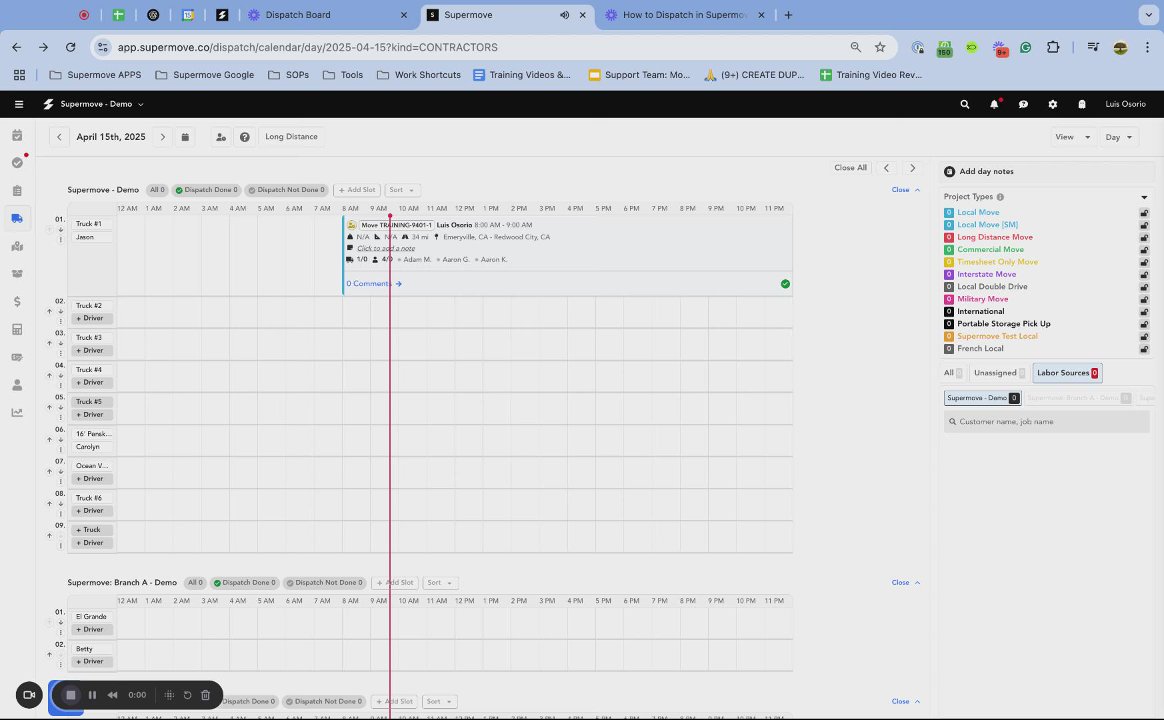Close the Supermove - Demo section

906,190
